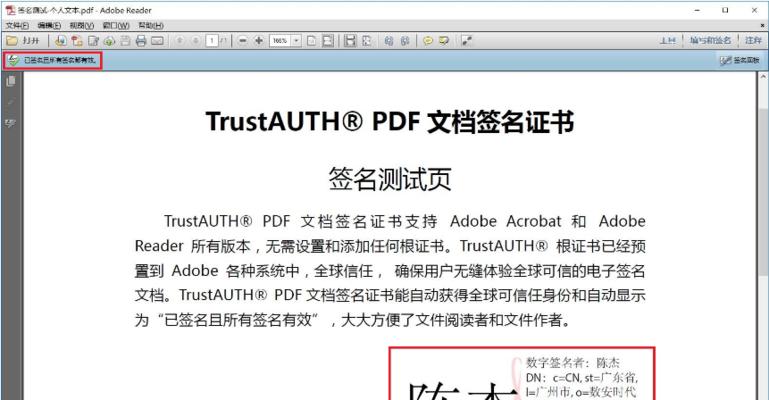769x400 pixels.
Task: Go to next page arrow
Action: pos(196,41)
